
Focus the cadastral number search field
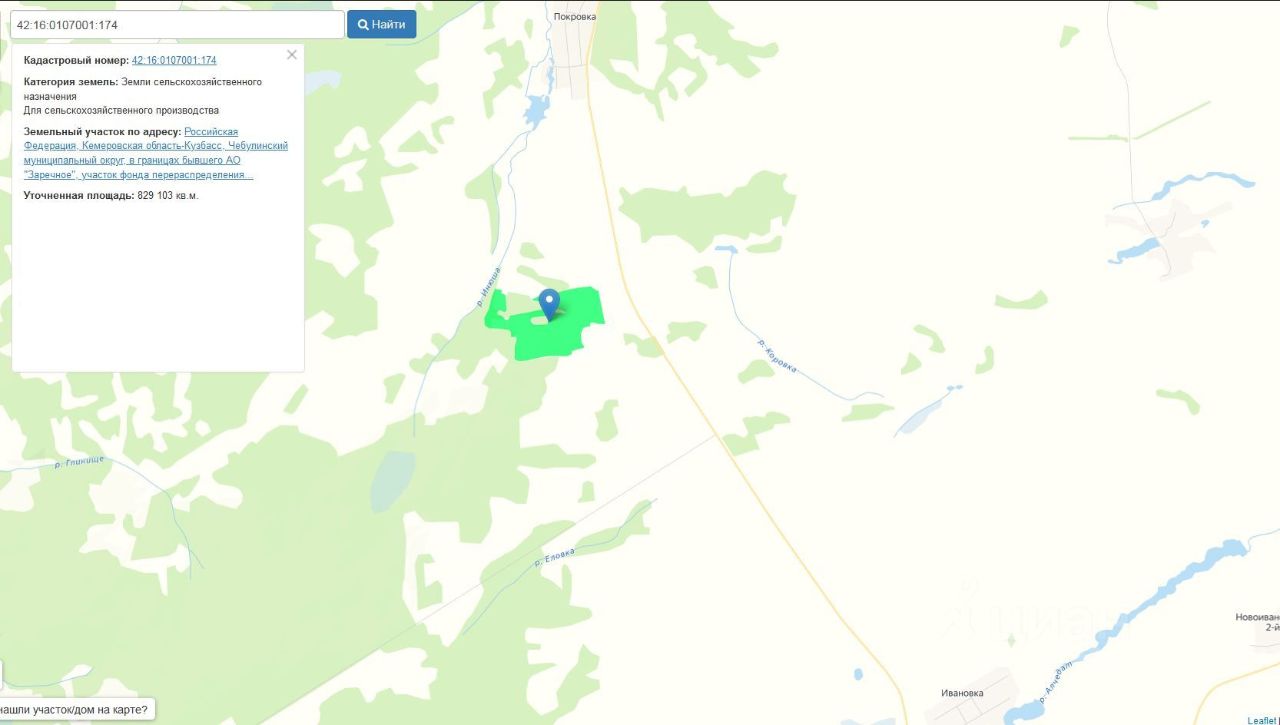(177, 24)
